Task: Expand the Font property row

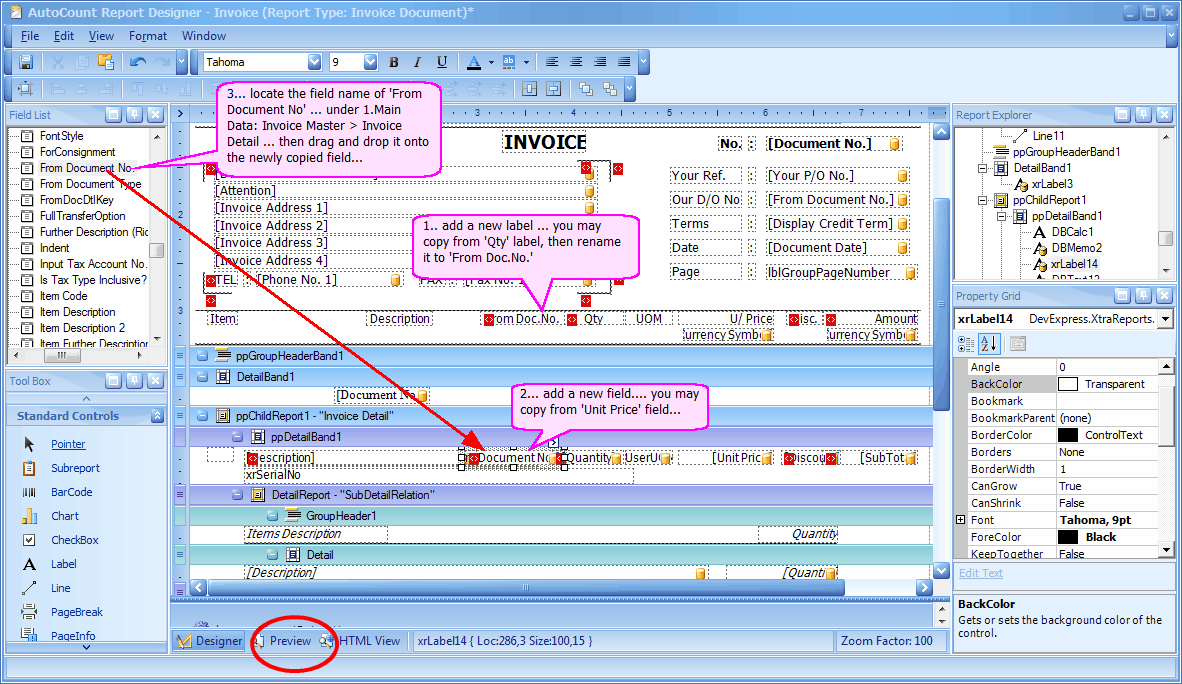Action: [960, 520]
